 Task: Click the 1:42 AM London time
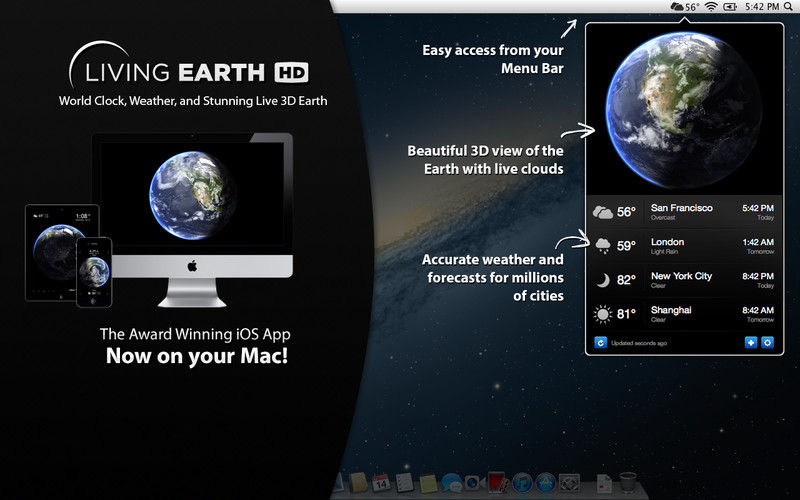tap(758, 242)
